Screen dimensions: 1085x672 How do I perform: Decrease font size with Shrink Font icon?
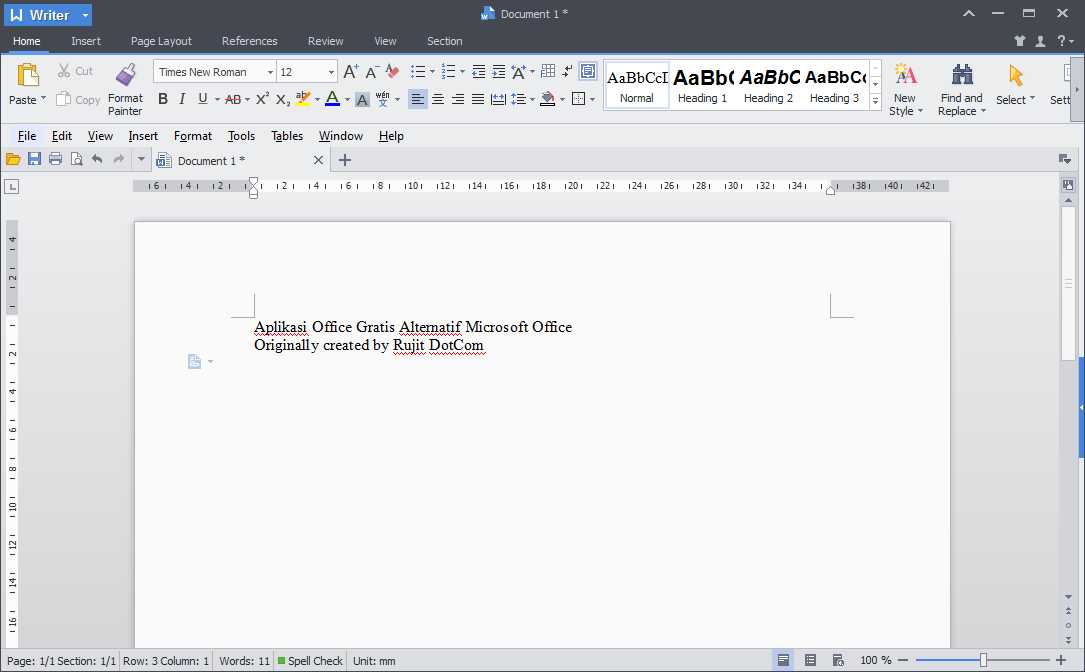pyautogui.click(x=372, y=71)
